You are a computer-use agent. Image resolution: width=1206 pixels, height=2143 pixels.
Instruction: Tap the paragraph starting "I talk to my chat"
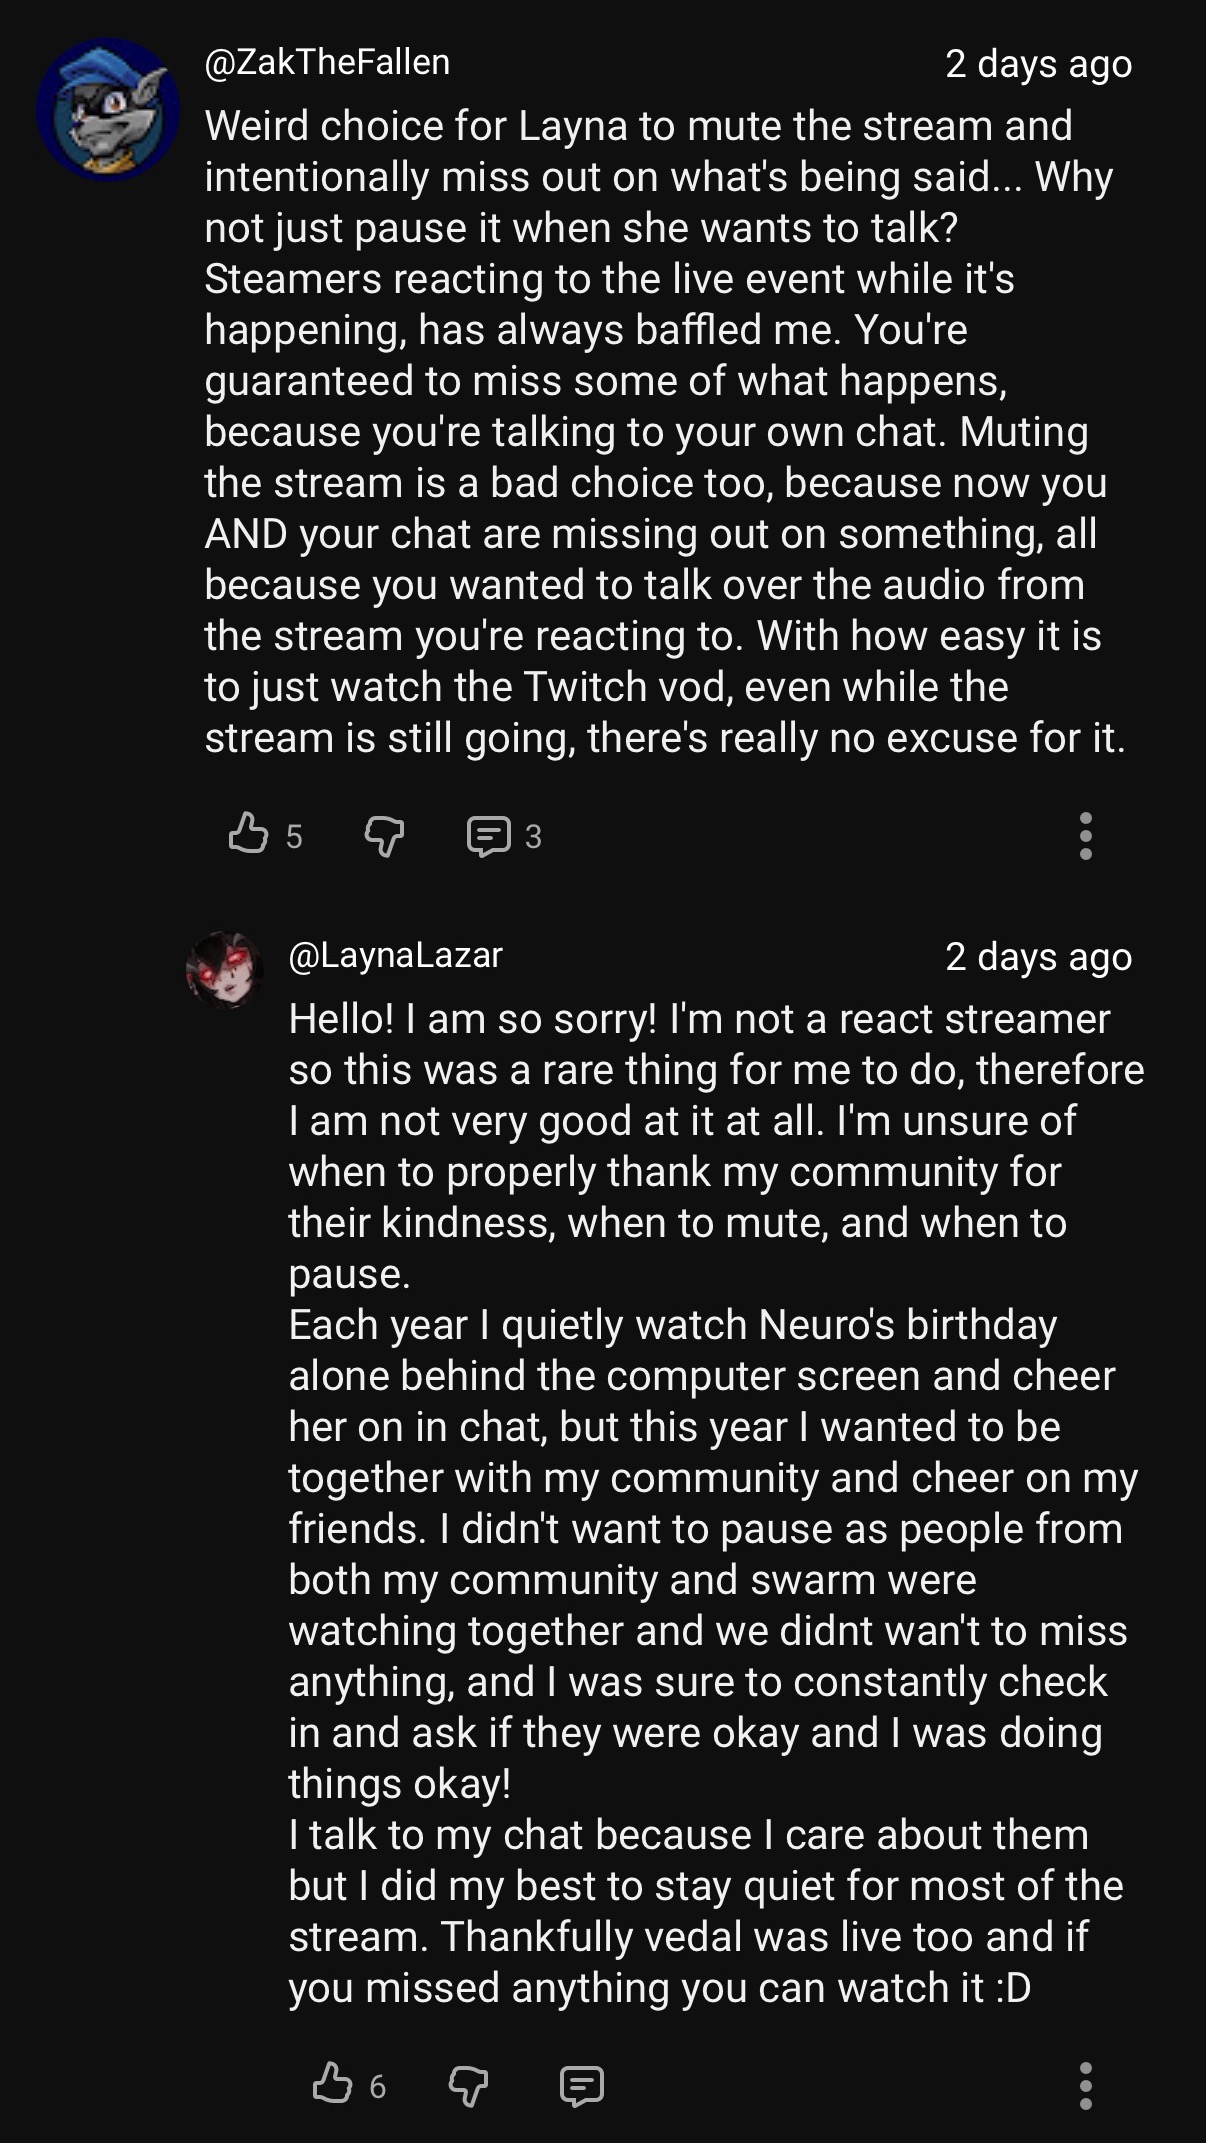point(700,1911)
